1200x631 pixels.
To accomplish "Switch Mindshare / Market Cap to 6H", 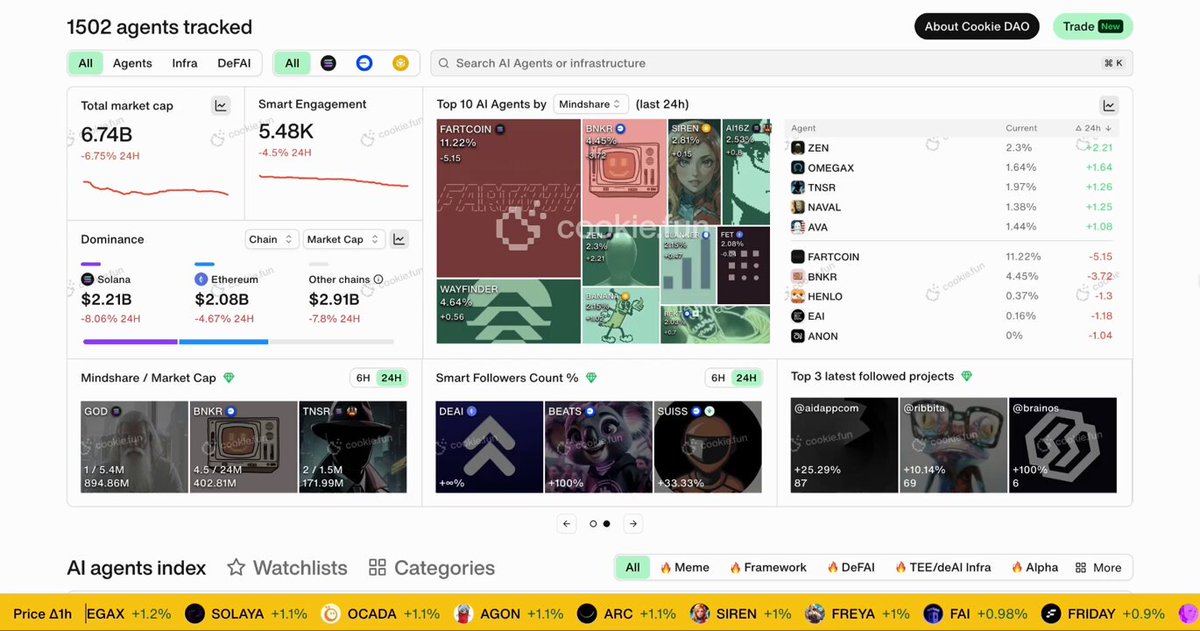I will pos(363,378).
